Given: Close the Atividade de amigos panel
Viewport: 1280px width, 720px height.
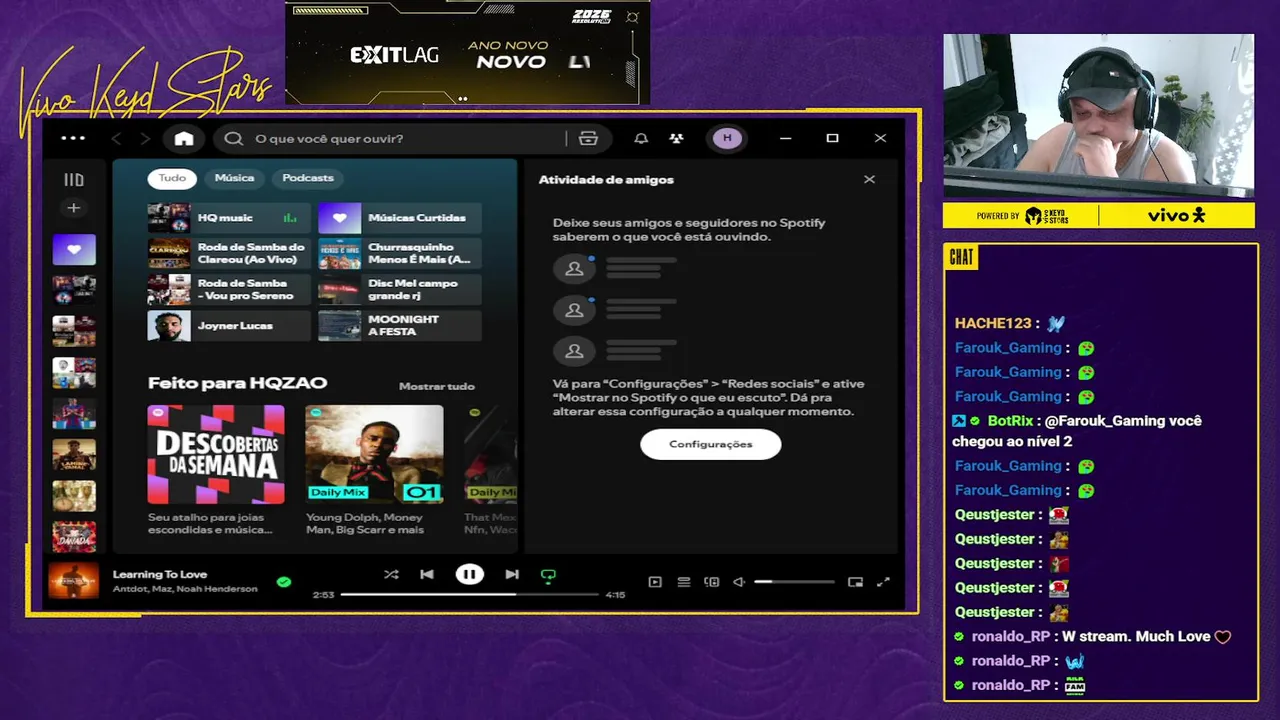Looking at the screenshot, I should point(869,179).
